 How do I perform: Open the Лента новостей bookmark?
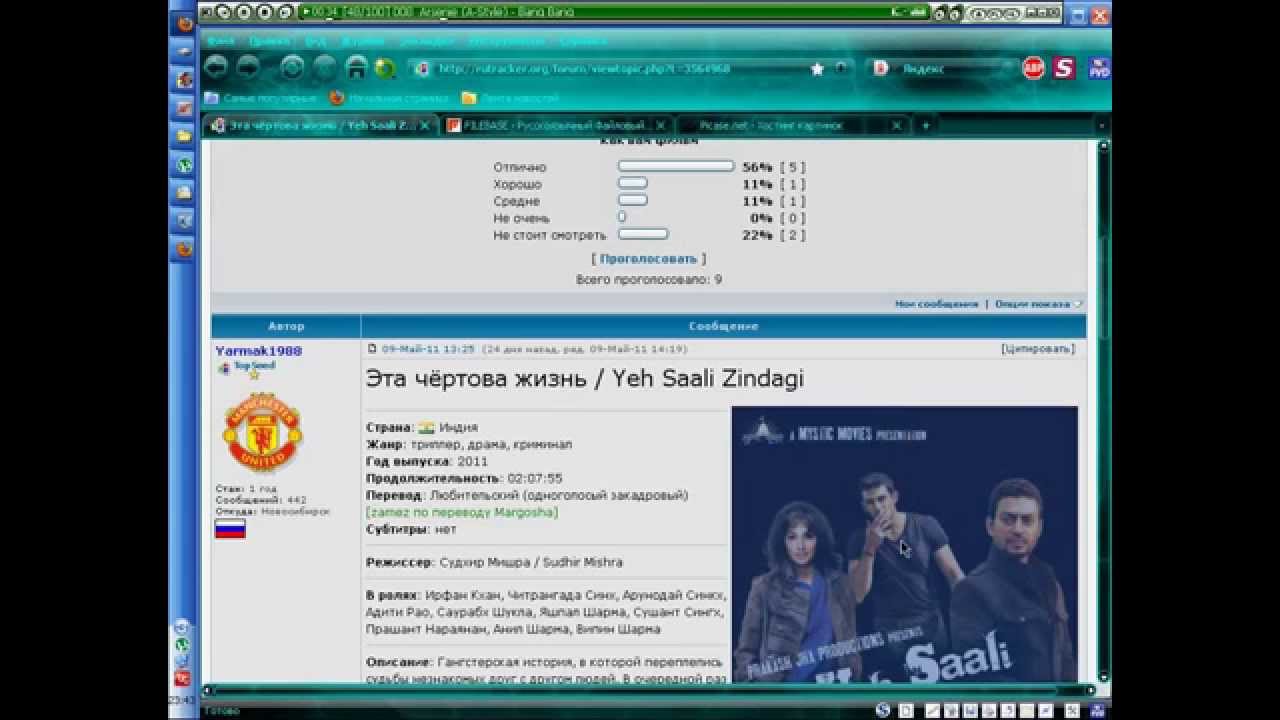[x=509, y=98]
